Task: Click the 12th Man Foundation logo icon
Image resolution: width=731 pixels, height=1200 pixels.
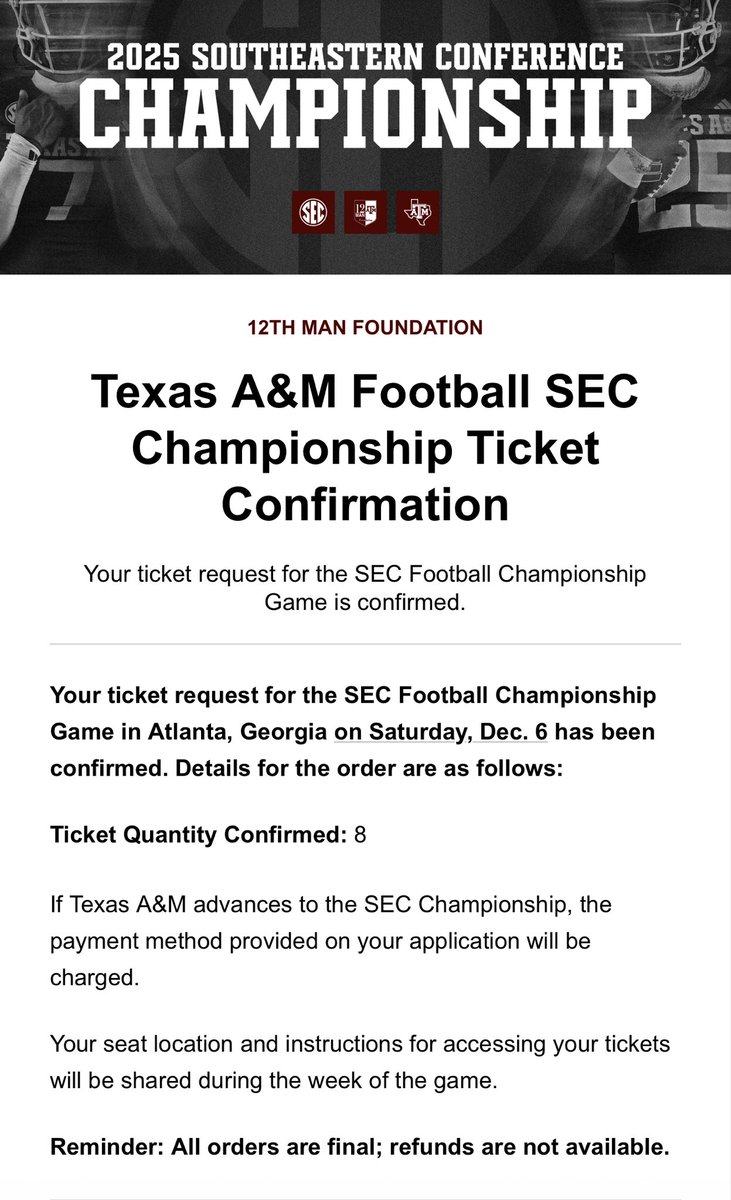Action: 365,212
